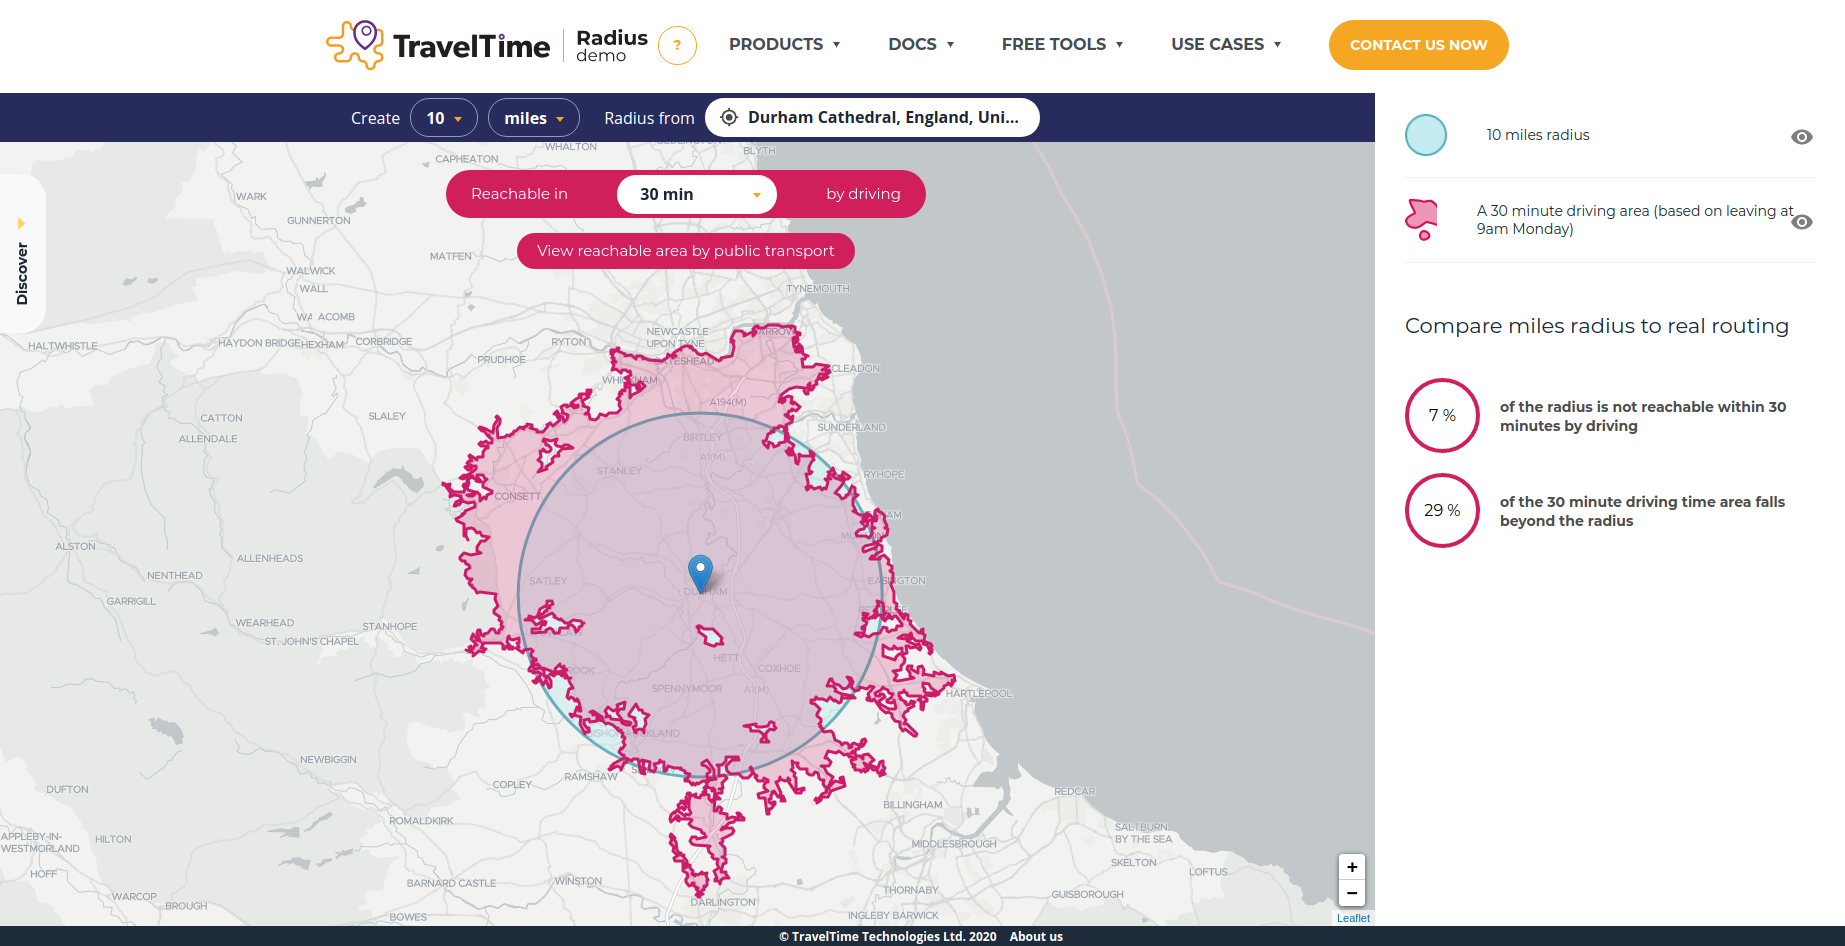
Task: Toggle visibility of the 30 minute driving area
Action: click(x=1803, y=222)
